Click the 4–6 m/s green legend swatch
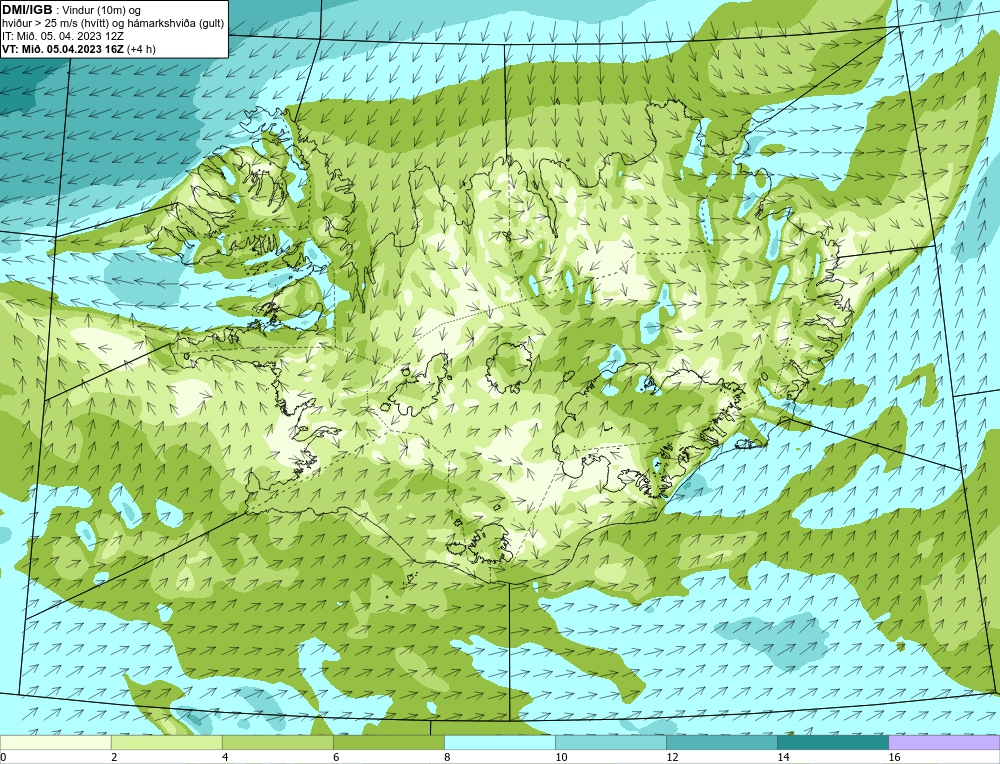1000x764 pixels. pos(277,742)
